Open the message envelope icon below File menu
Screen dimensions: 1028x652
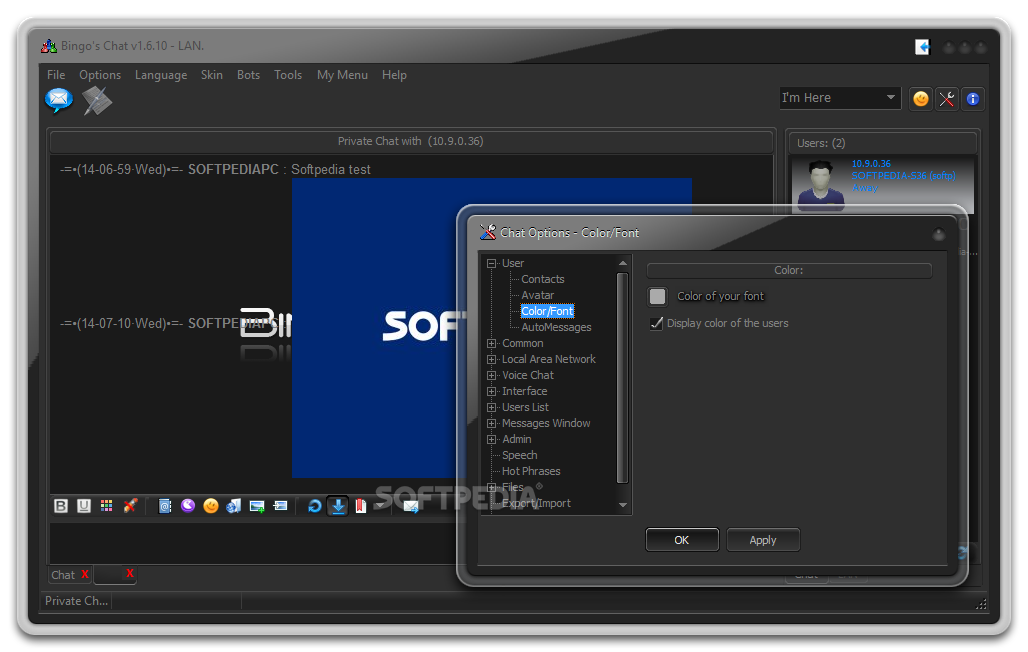58,100
